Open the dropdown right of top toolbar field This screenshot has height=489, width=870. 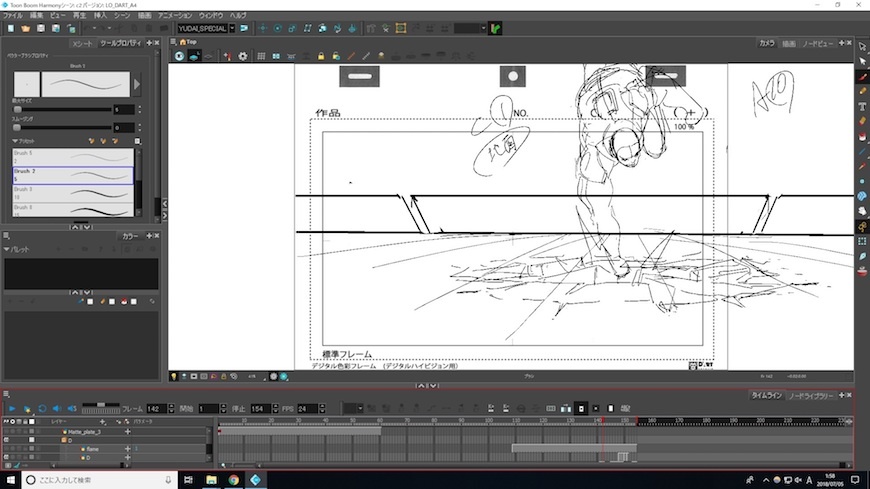pos(483,28)
